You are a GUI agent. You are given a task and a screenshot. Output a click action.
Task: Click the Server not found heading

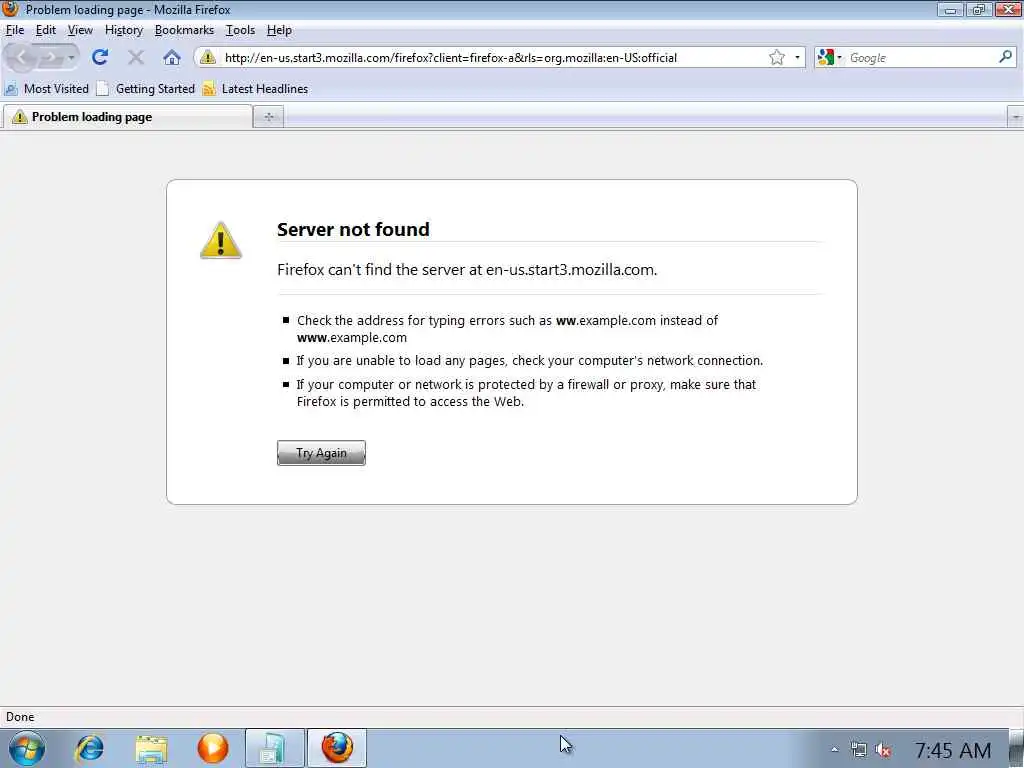pyautogui.click(x=353, y=229)
